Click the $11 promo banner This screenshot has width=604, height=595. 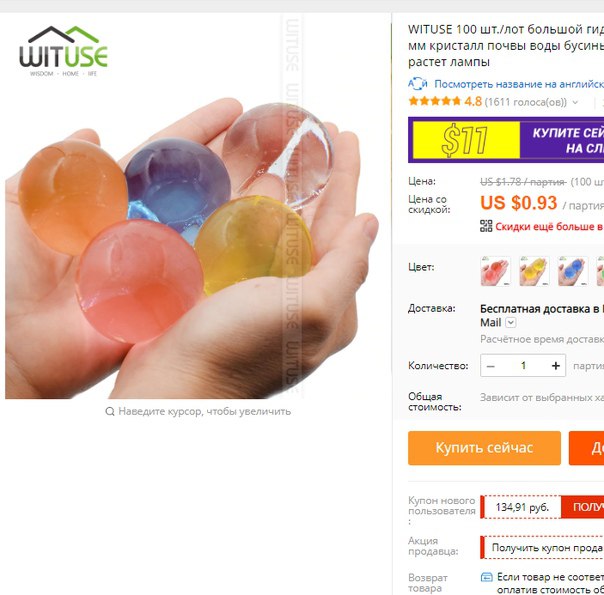506,140
